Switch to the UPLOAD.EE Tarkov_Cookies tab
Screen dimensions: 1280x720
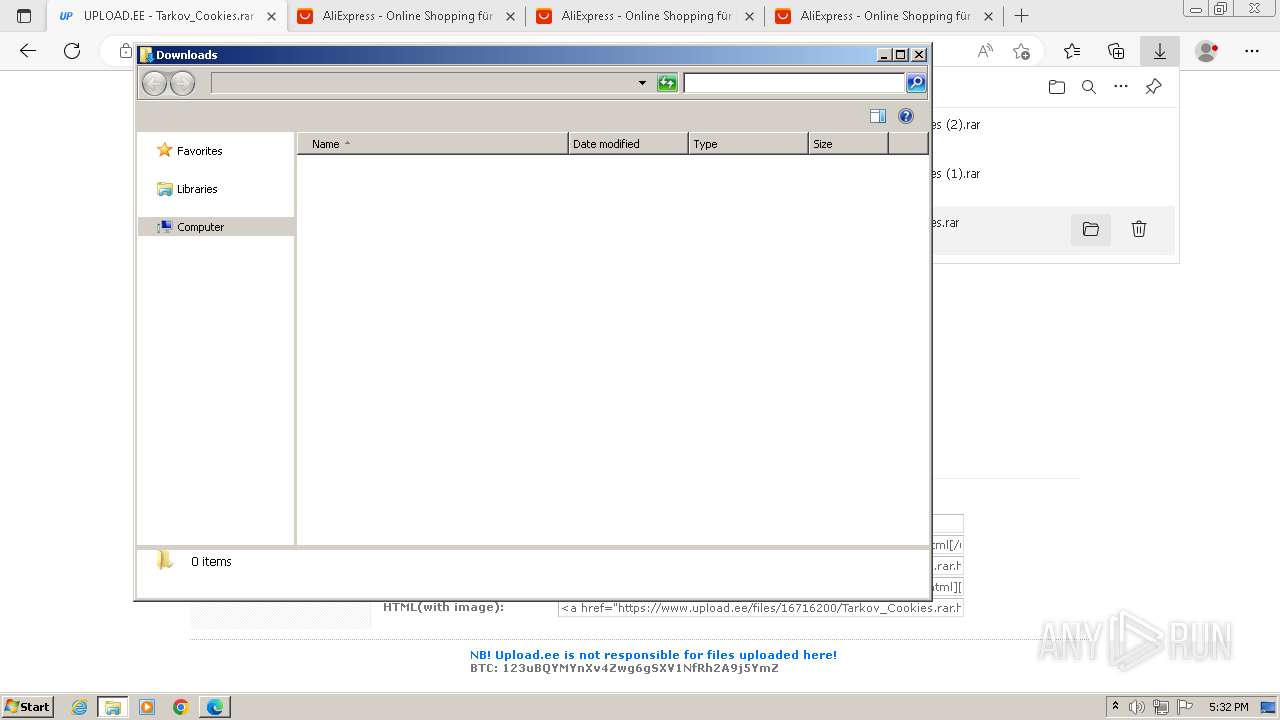pos(166,16)
